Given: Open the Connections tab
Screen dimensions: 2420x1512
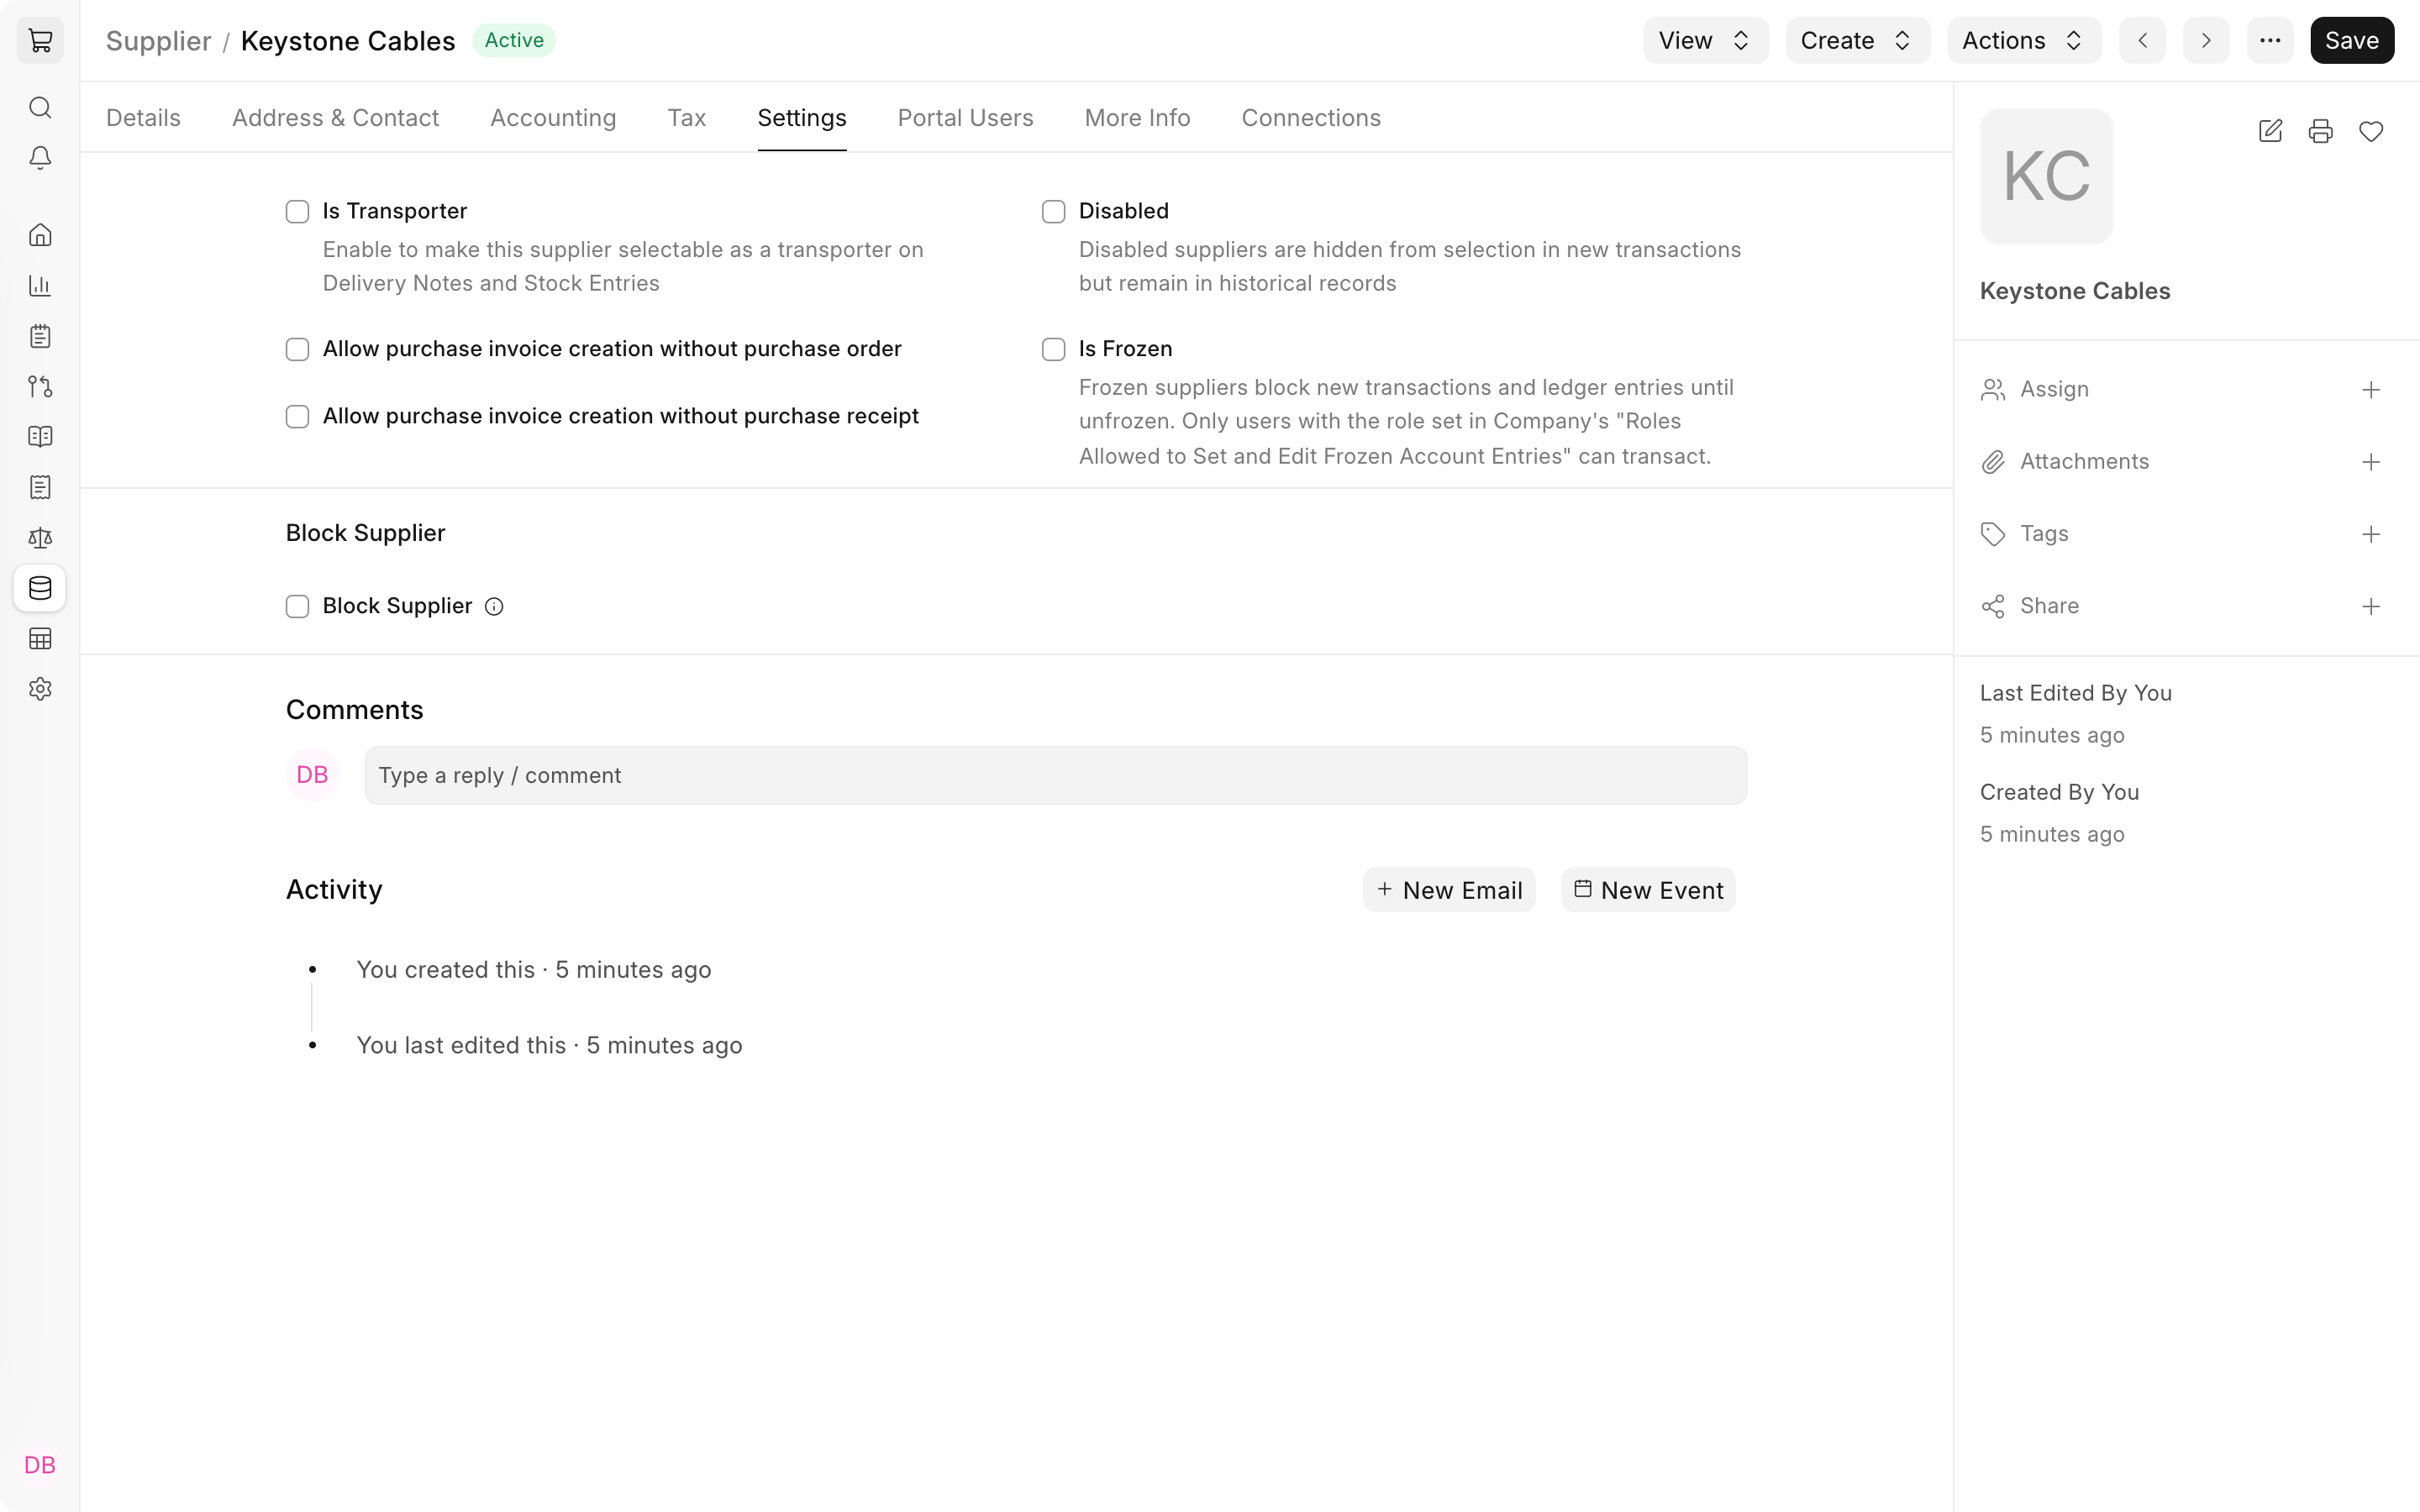Looking at the screenshot, I should coord(1311,118).
